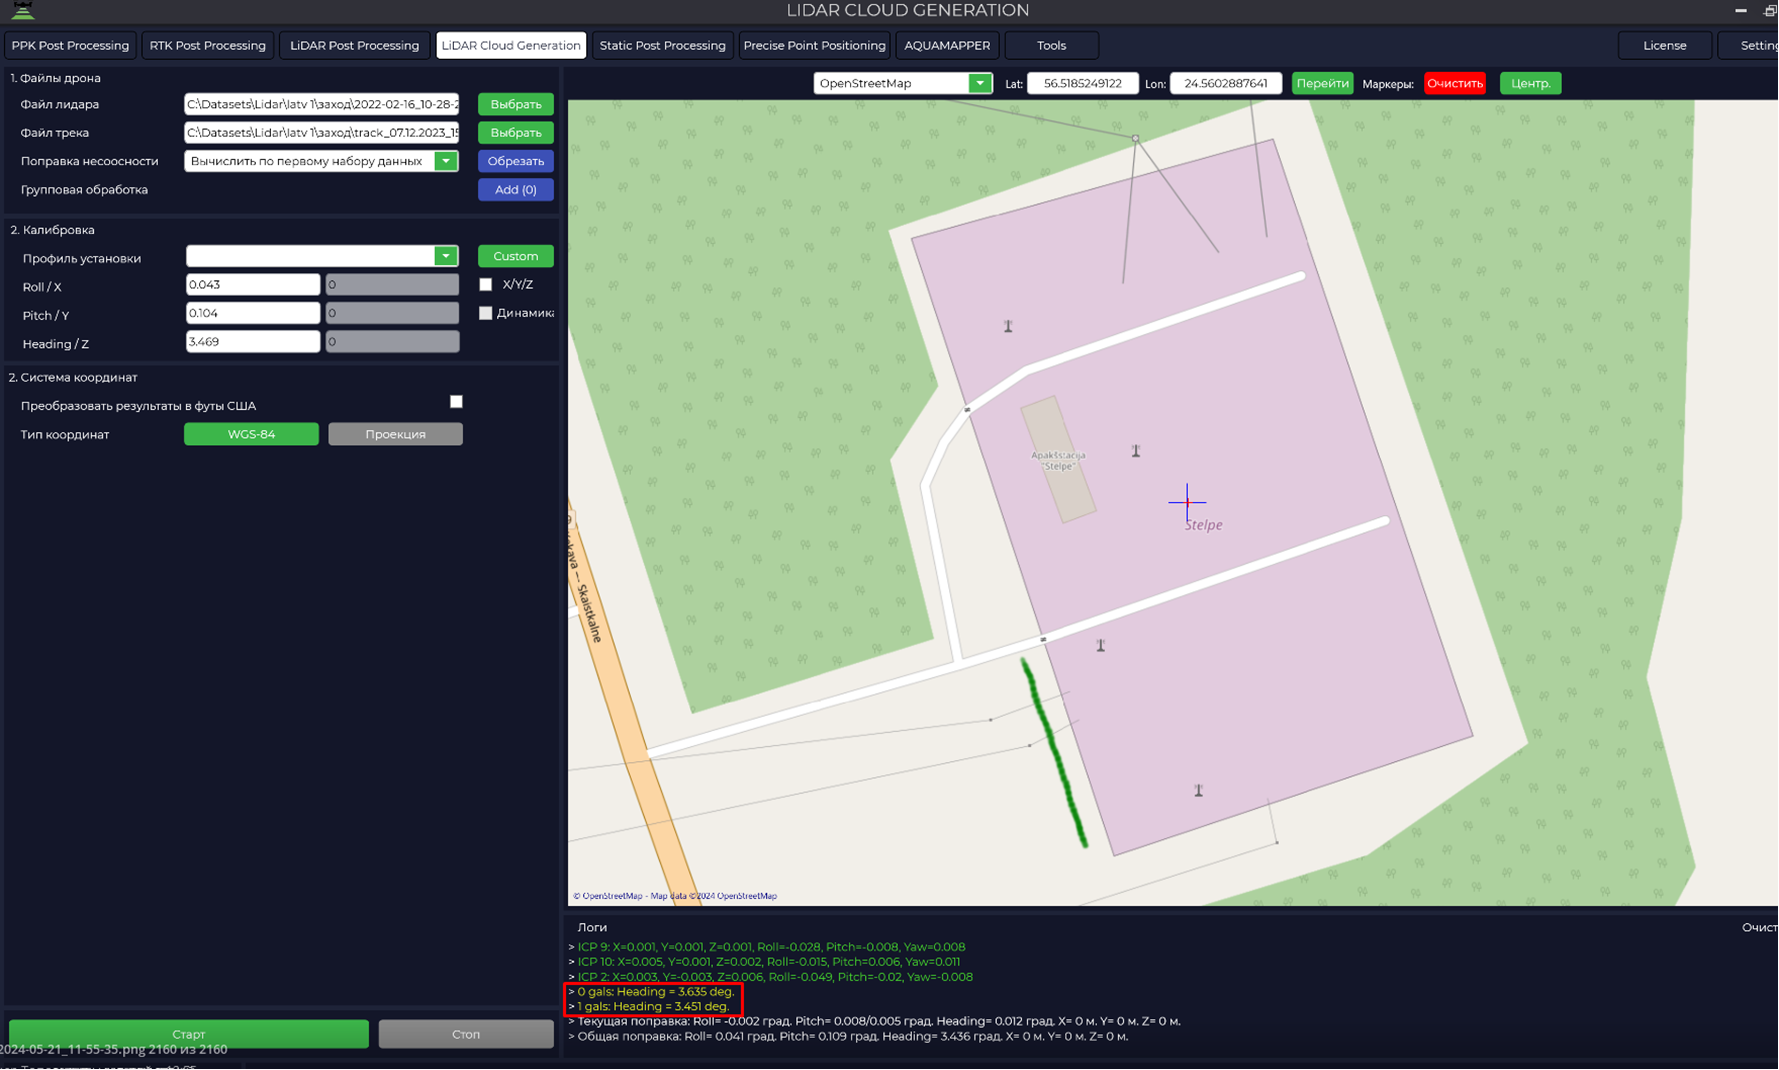Expand the Профиль установки dropdown arrow

446,256
